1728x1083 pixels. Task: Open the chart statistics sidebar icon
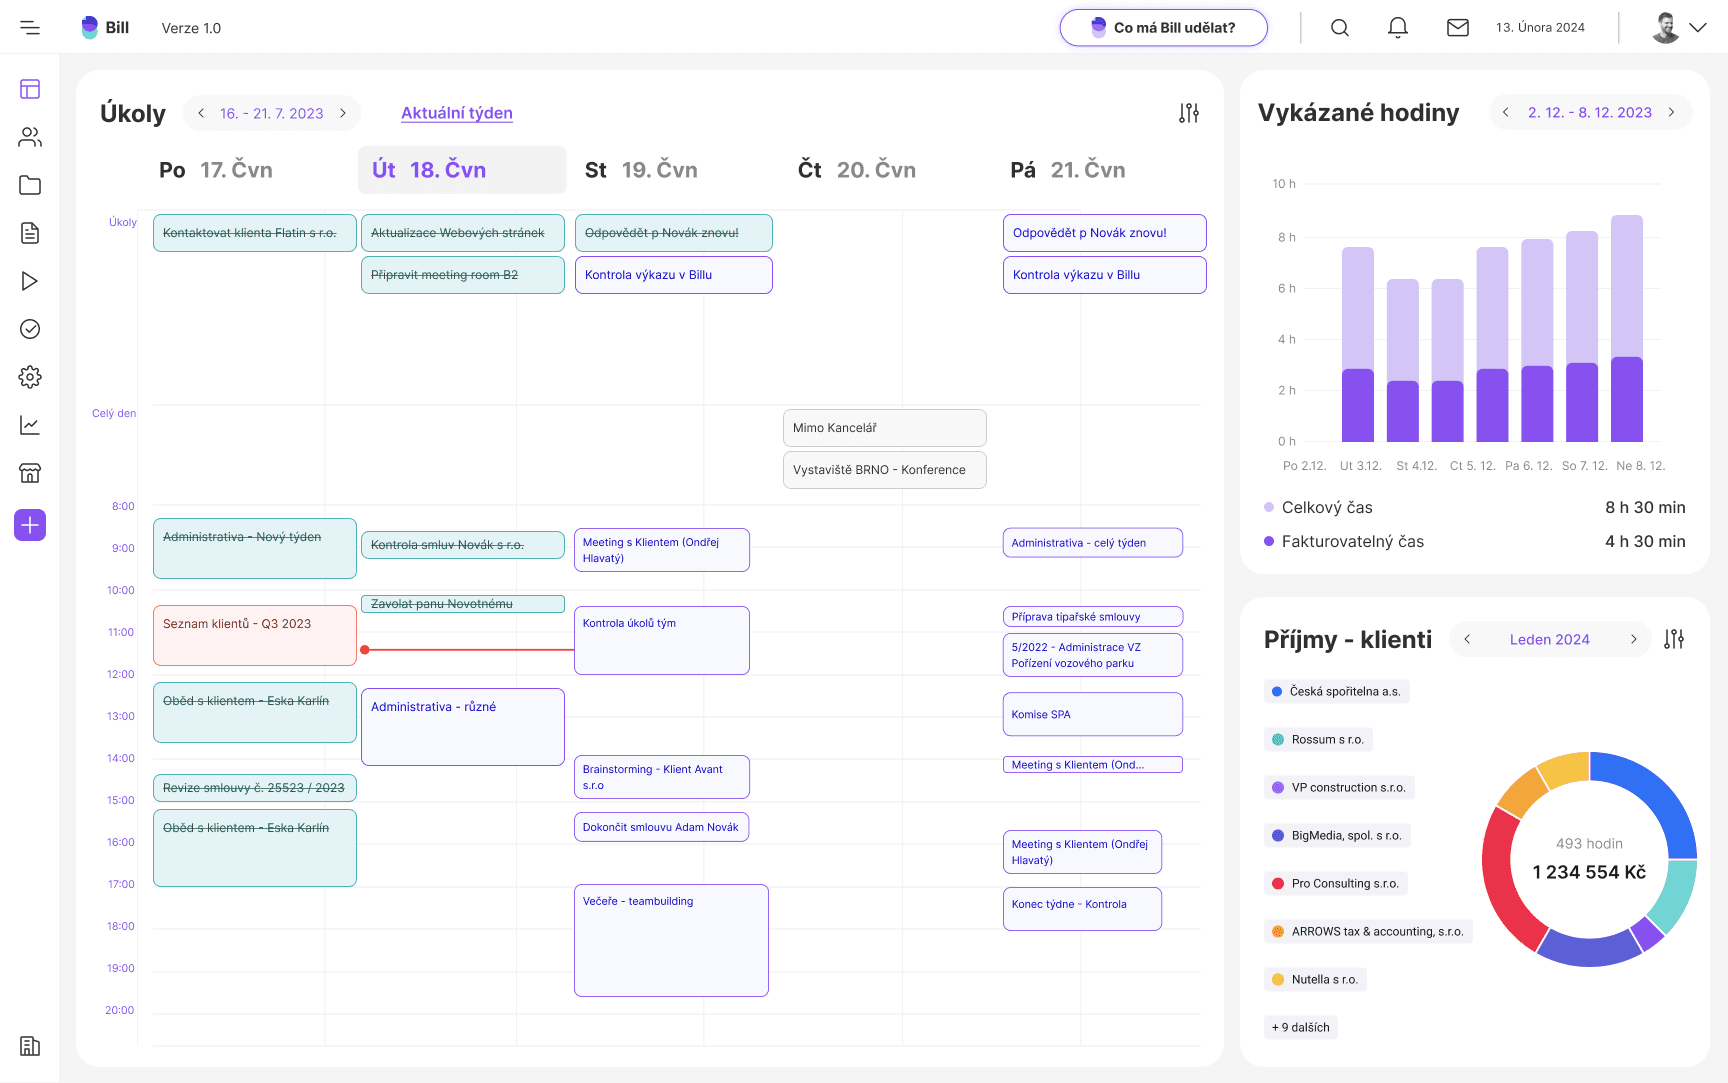(30, 425)
